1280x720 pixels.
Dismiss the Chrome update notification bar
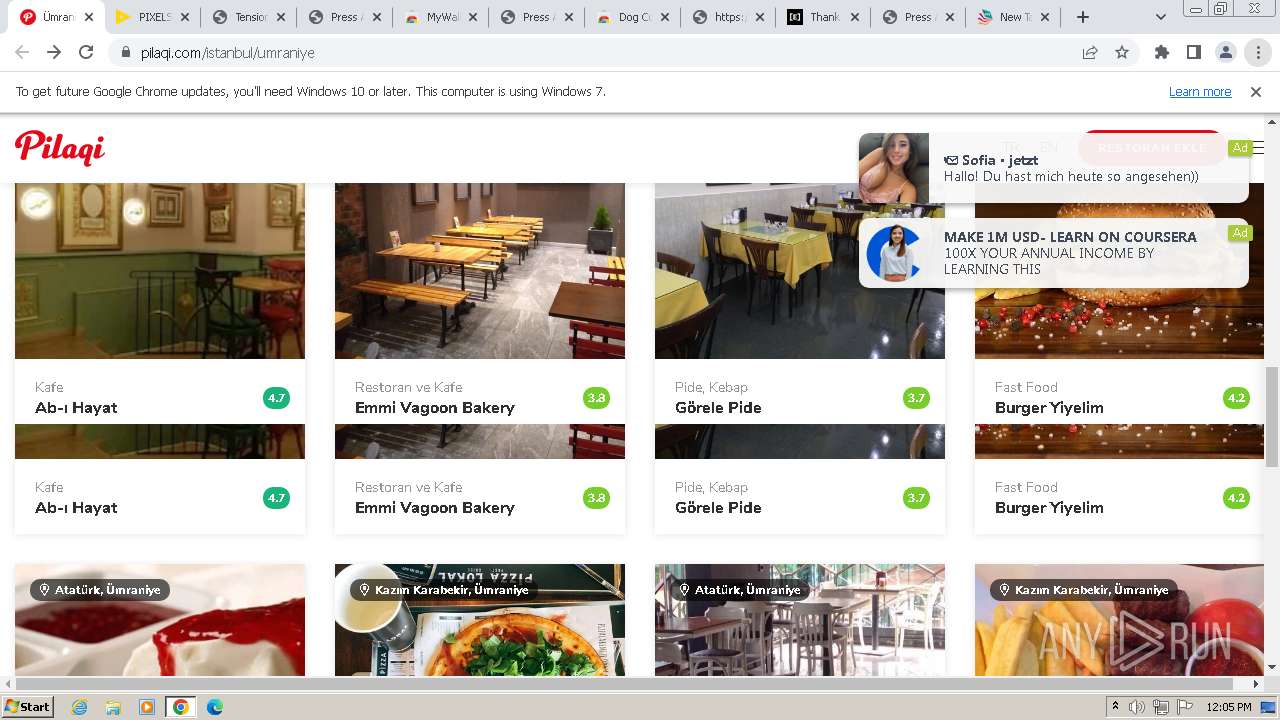coord(1256,91)
